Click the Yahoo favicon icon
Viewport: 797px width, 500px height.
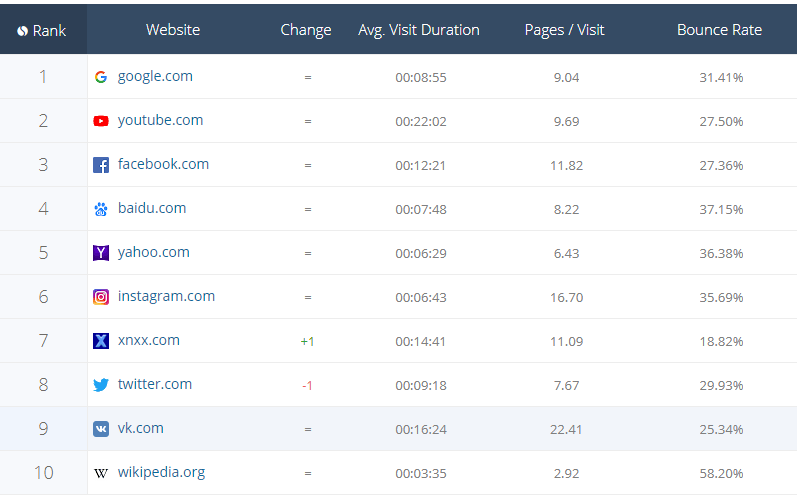[x=101, y=253]
